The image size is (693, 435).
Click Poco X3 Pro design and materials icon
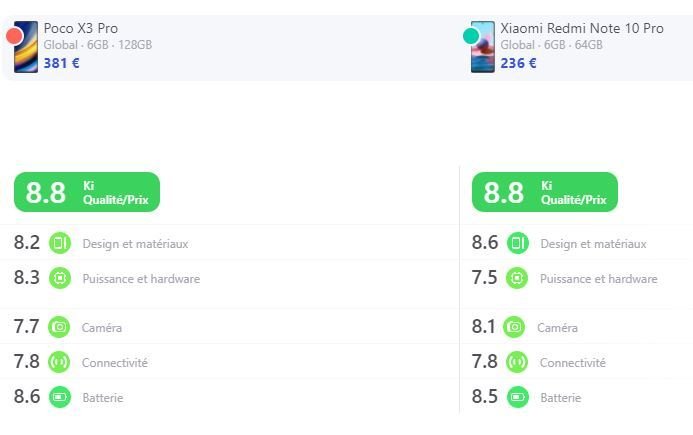coord(60,243)
